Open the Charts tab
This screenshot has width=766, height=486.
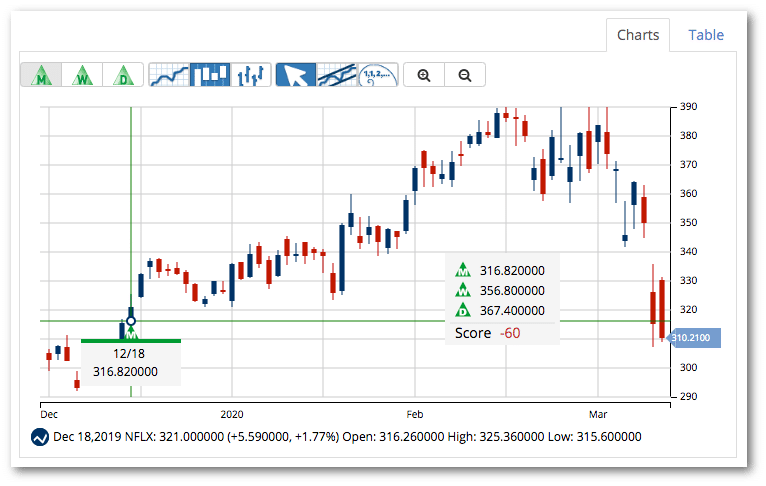pyautogui.click(x=638, y=35)
